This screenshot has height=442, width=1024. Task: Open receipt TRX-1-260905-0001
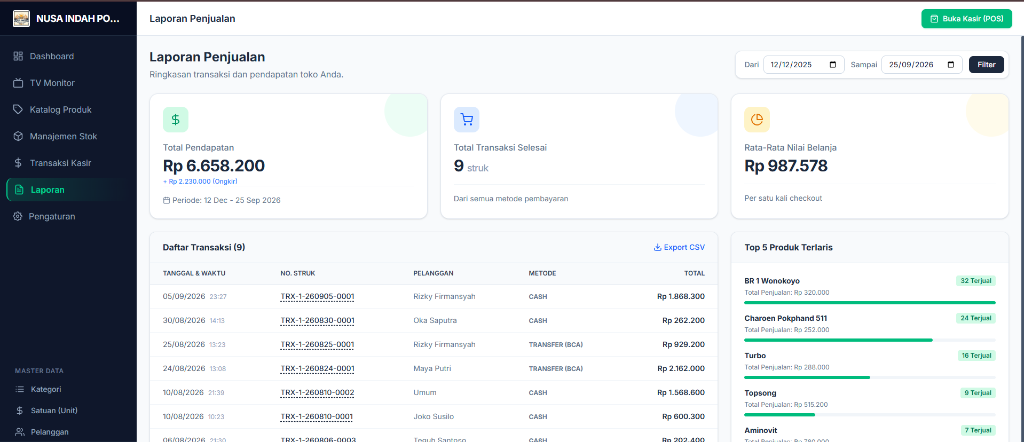click(317, 296)
